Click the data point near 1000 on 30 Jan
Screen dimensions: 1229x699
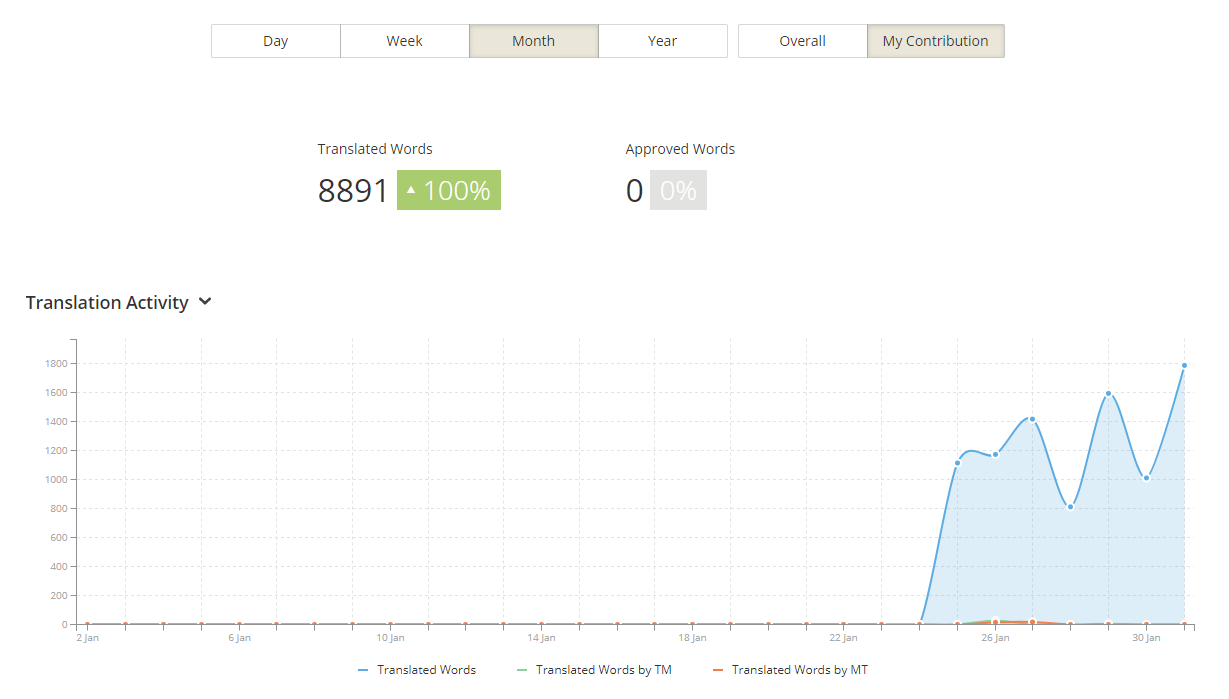coord(1146,478)
